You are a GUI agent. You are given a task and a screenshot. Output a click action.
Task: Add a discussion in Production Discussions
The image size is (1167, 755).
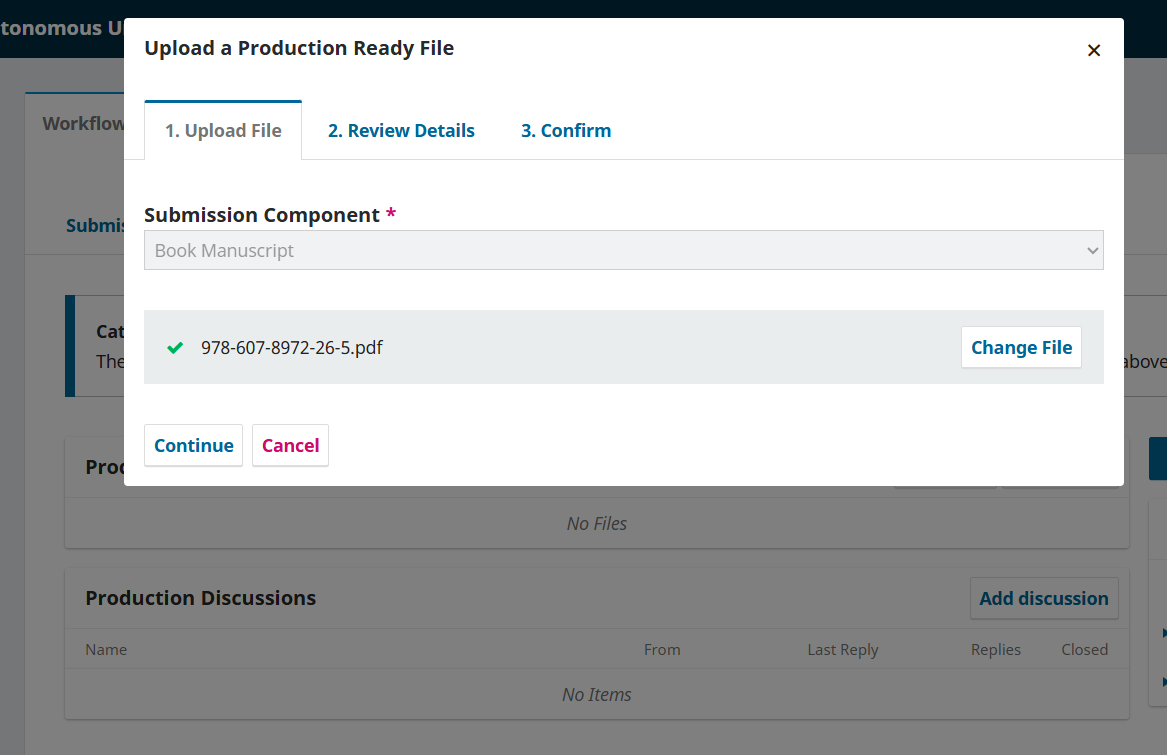pyautogui.click(x=1043, y=599)
